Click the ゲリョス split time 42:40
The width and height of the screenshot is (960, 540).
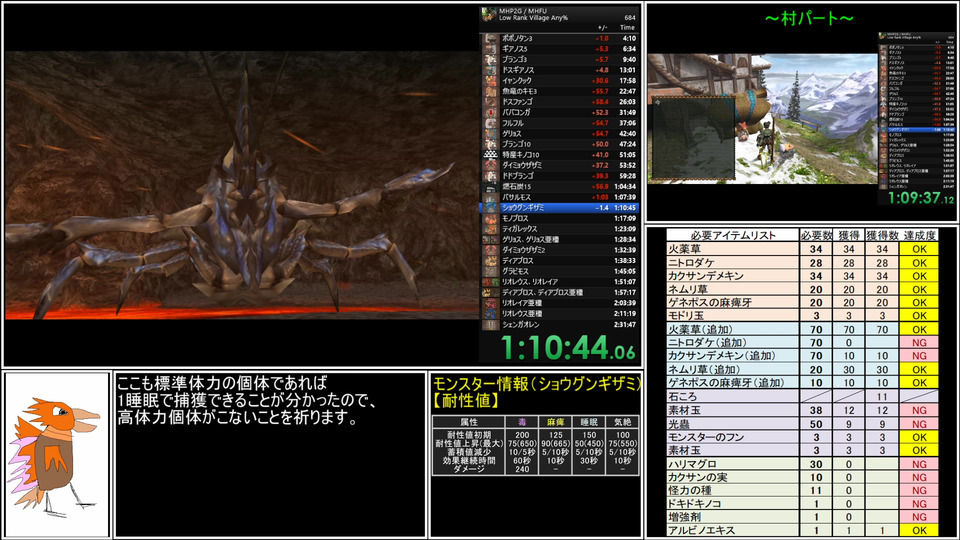coord(628,133)
